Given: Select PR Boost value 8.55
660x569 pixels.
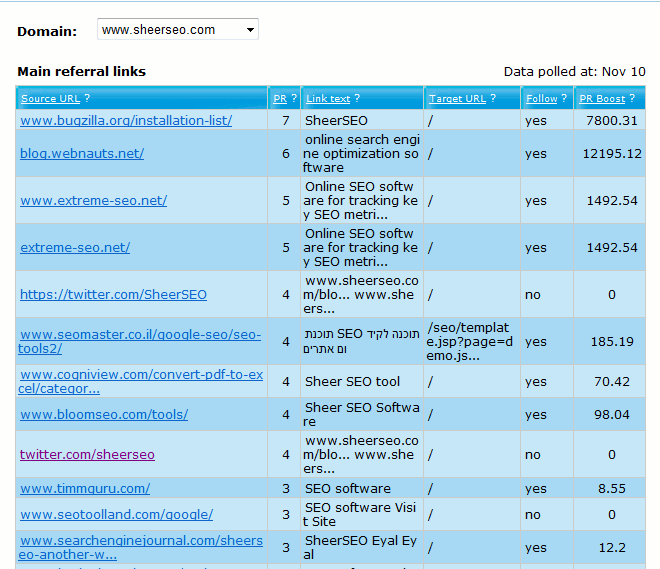Looking at the screenshot, I should pos(612,489).
